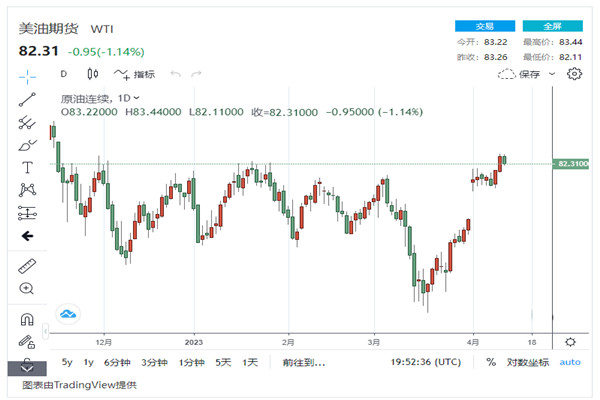Select the 6分钟 range
Screen dimensions: 600x400
coord(117,362)
